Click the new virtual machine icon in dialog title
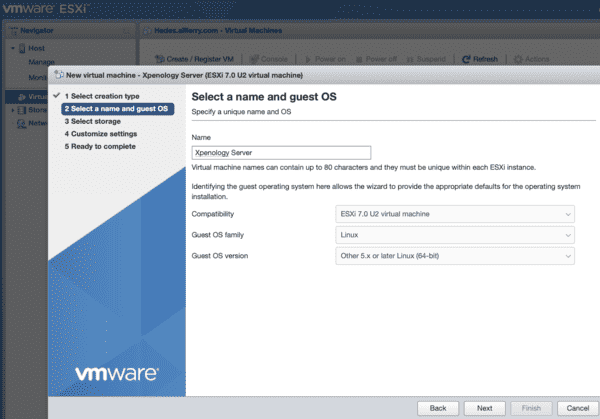The image size is (600, 419). coord(59,75)
